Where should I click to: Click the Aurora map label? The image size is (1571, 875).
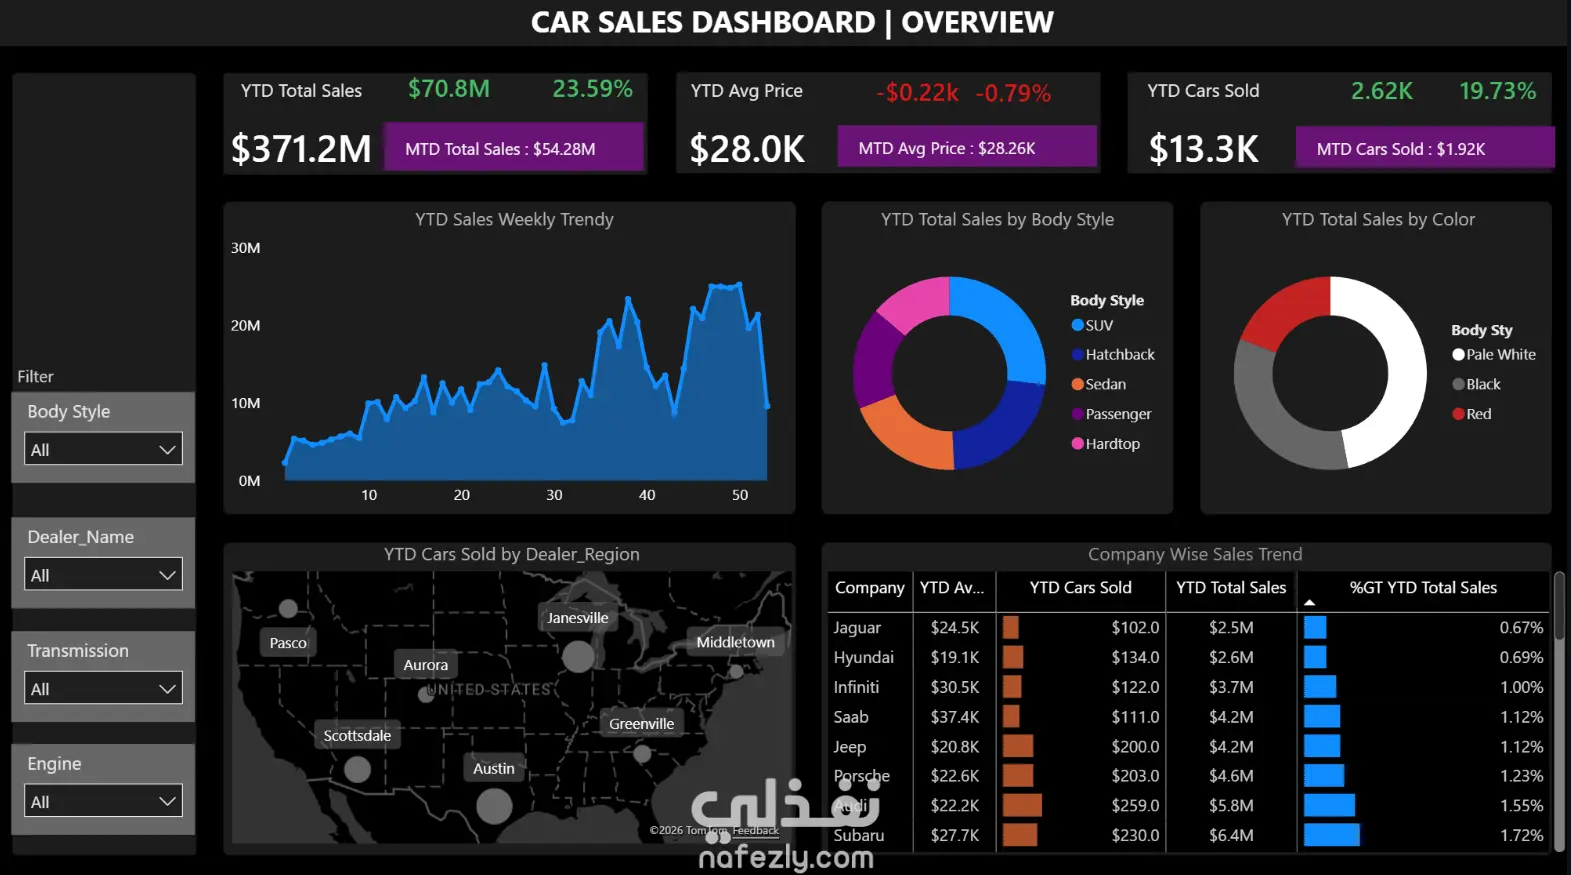[425, 665]
